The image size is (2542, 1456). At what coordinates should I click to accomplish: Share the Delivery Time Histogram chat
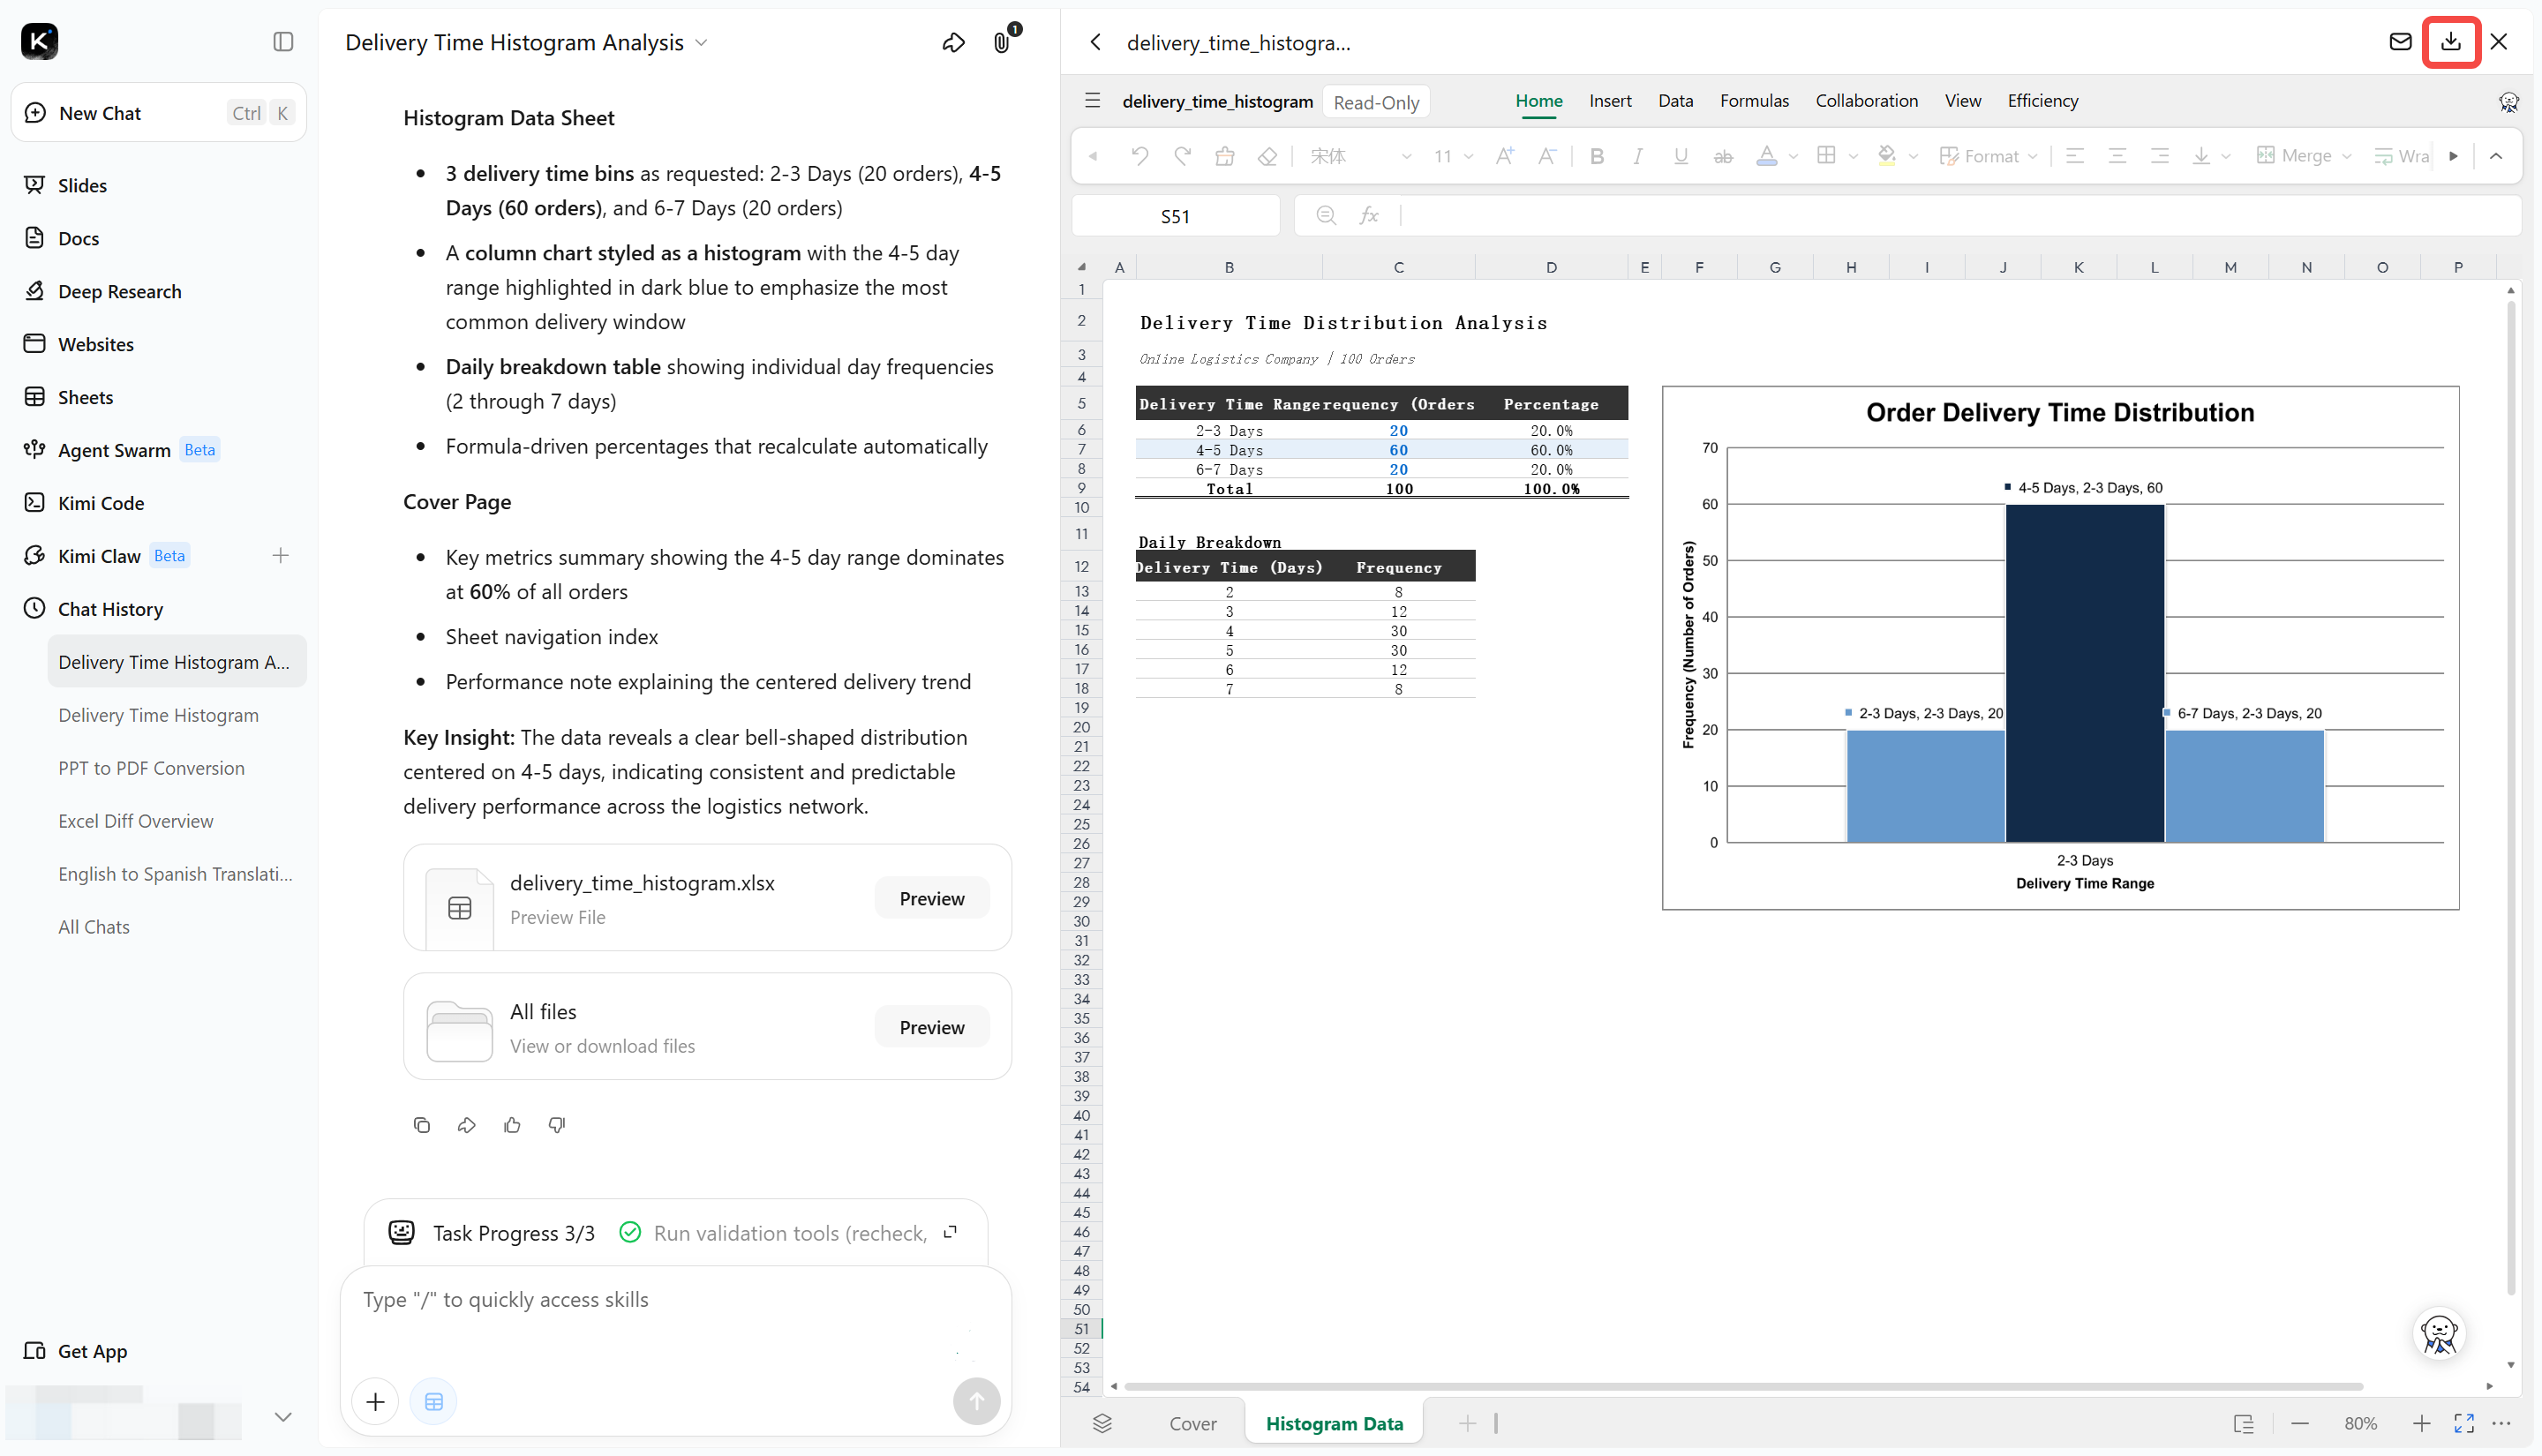click(x=953, y=42)
